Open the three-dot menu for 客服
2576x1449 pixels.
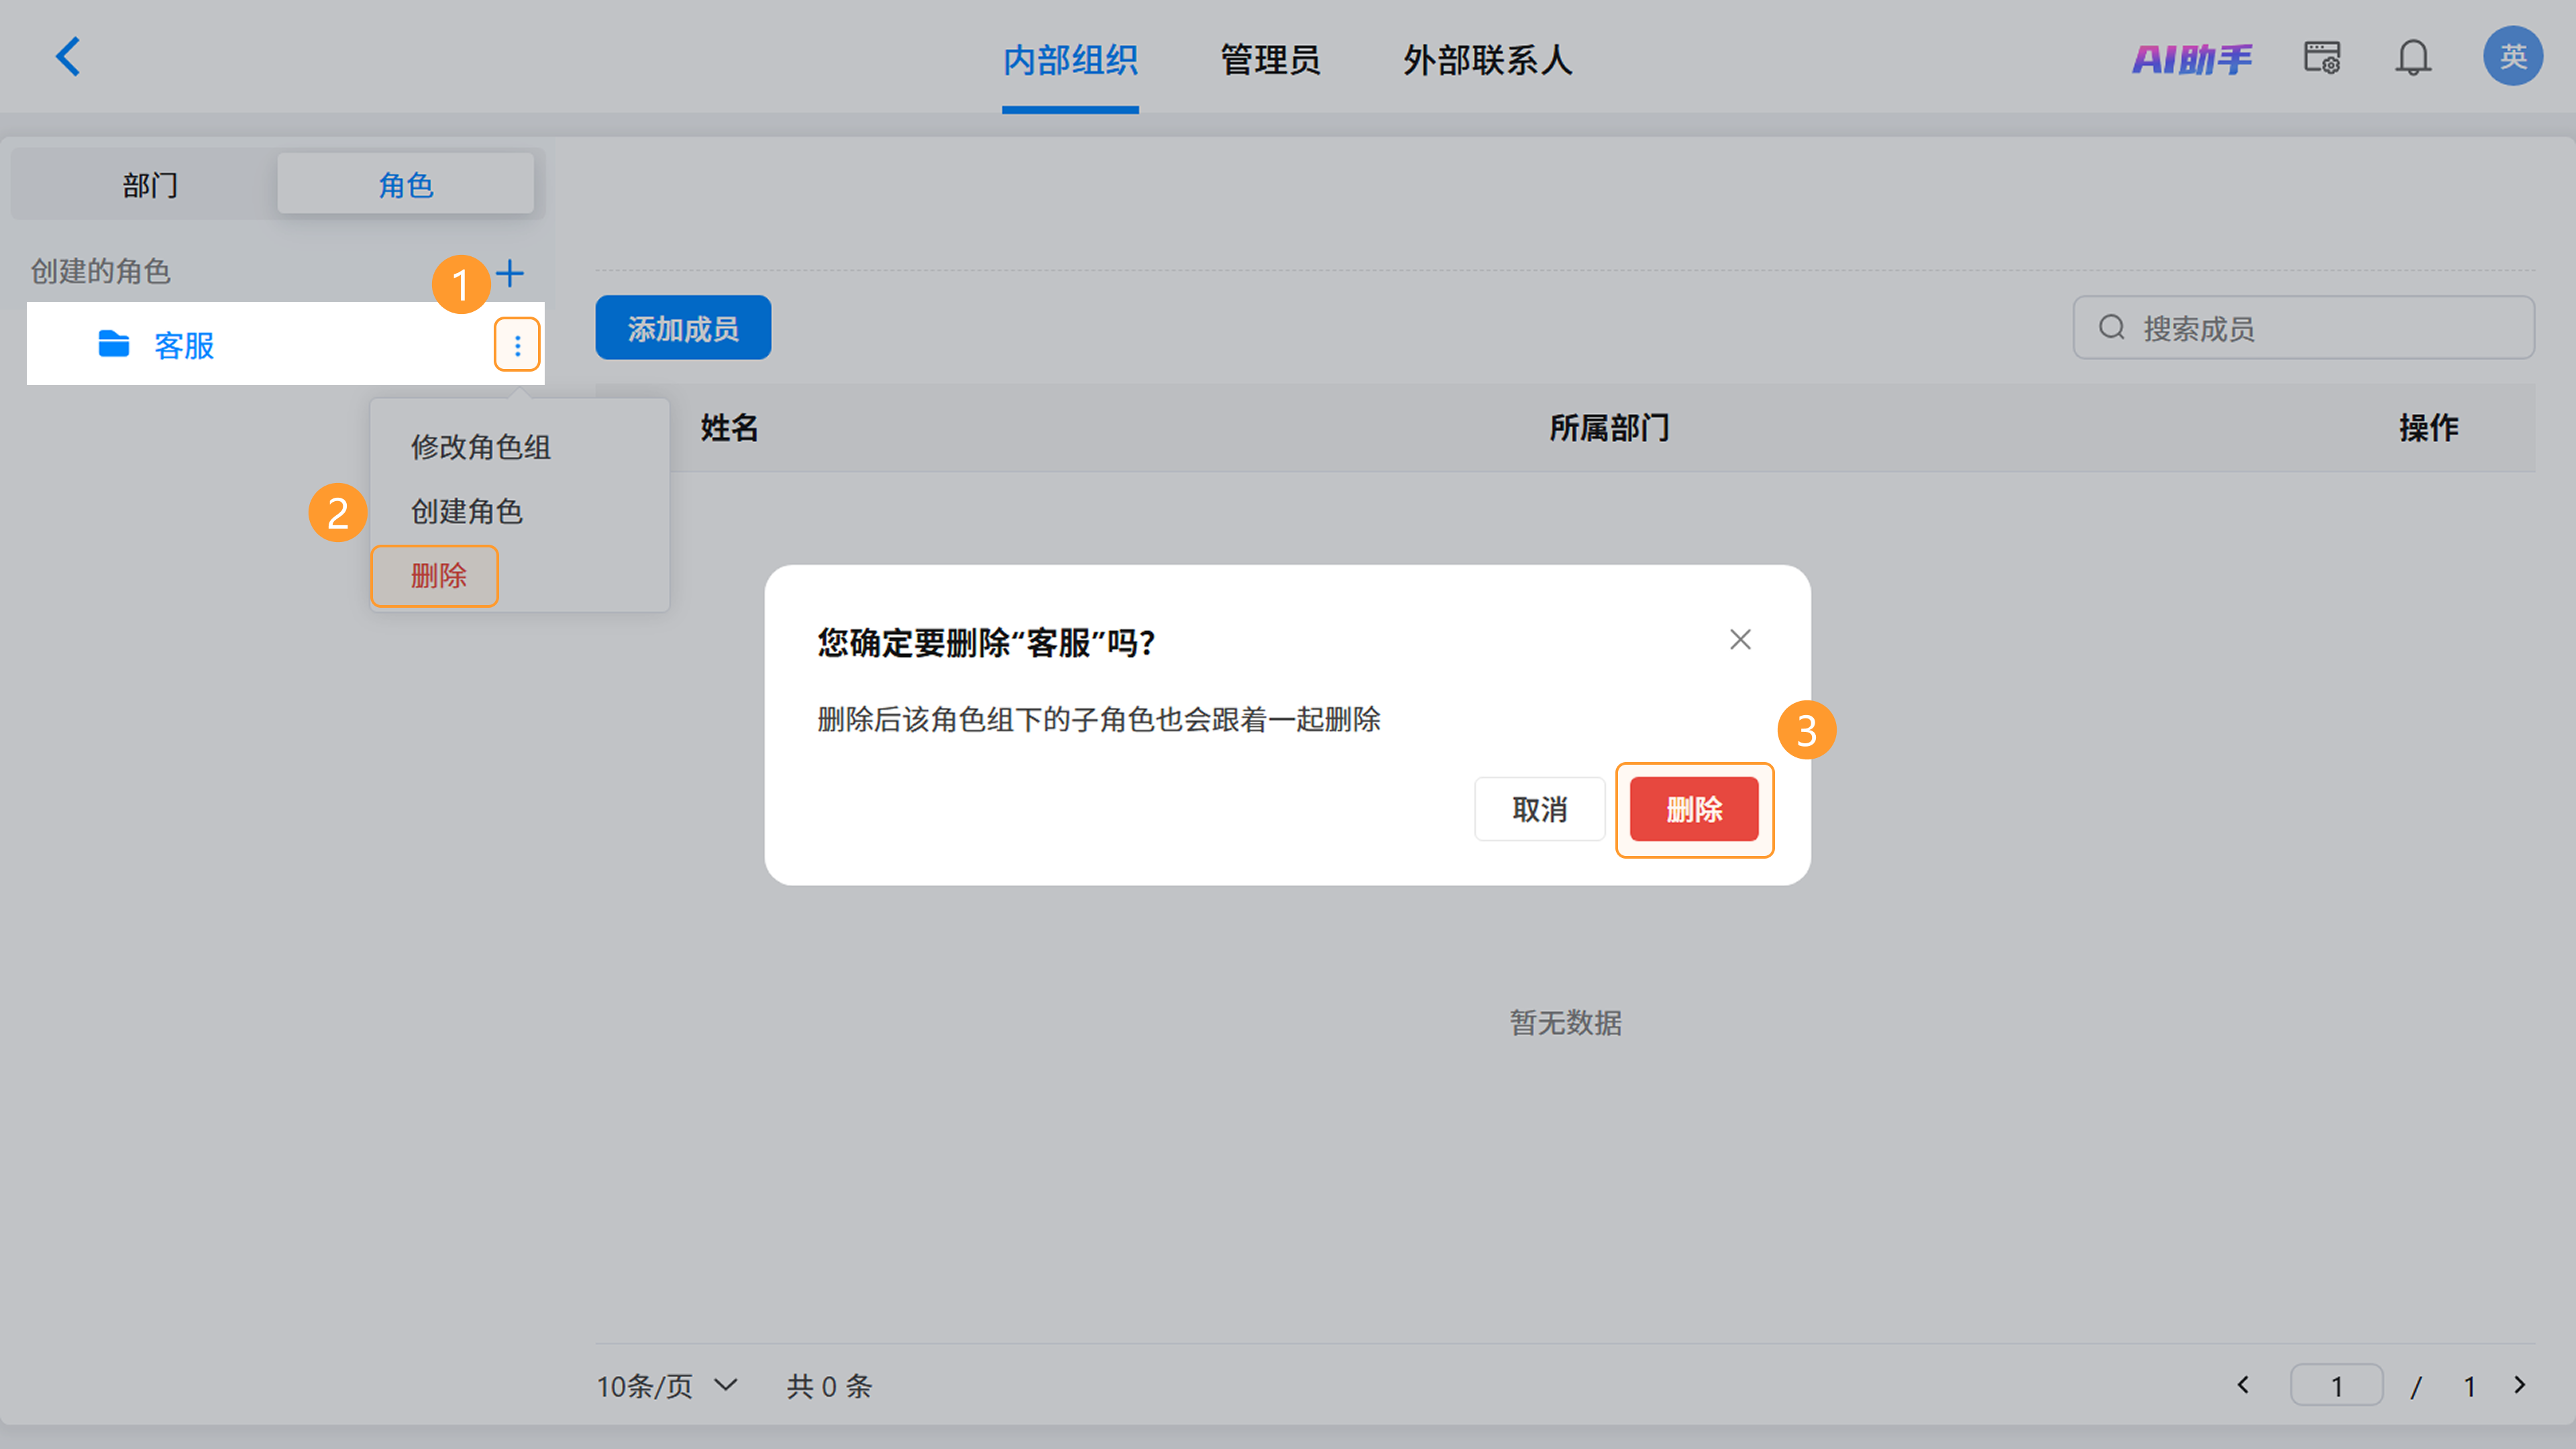point(517,345)
